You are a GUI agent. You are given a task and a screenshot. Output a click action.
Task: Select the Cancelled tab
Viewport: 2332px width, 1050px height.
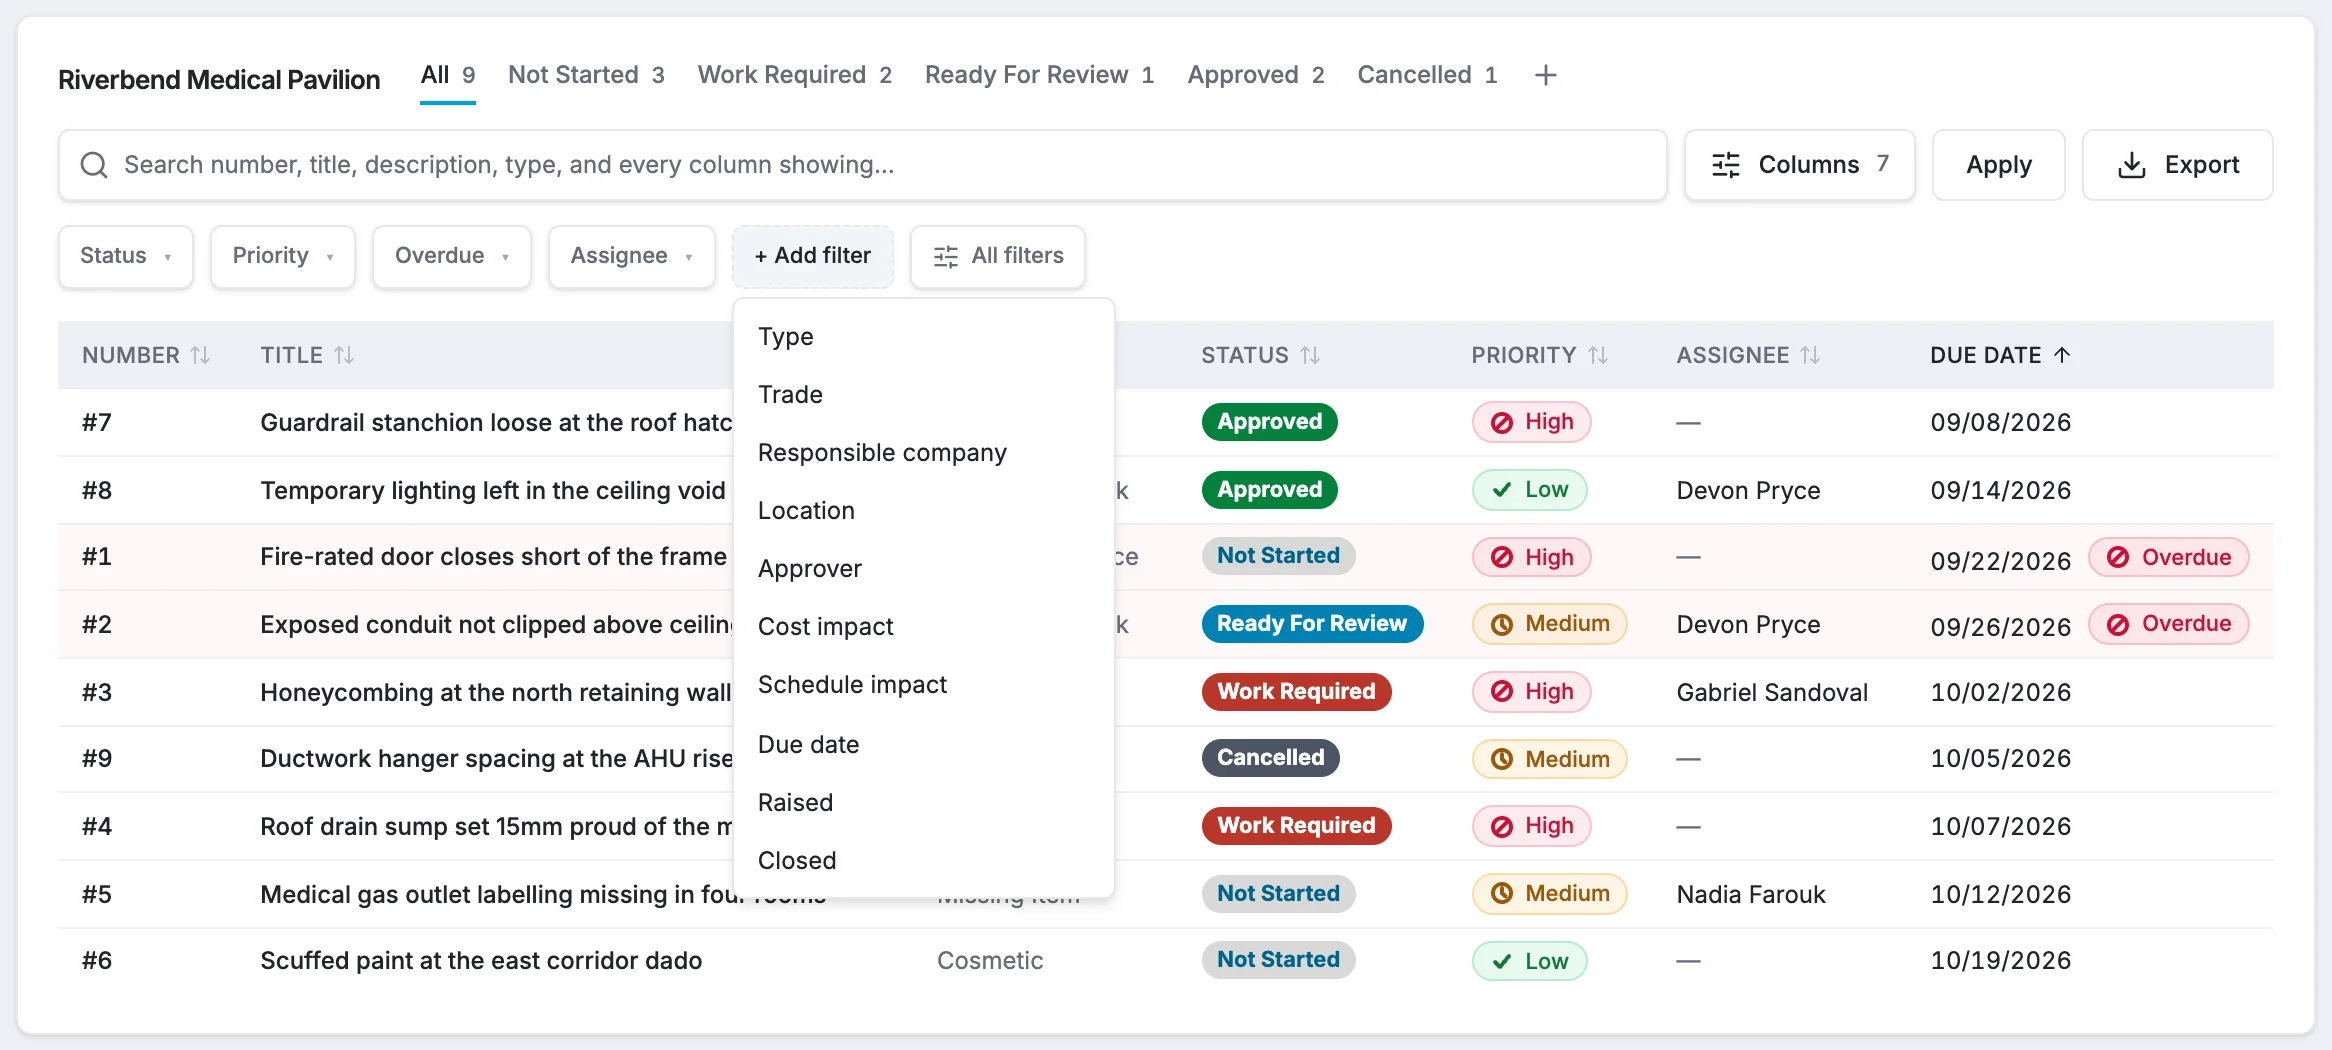1427,75
